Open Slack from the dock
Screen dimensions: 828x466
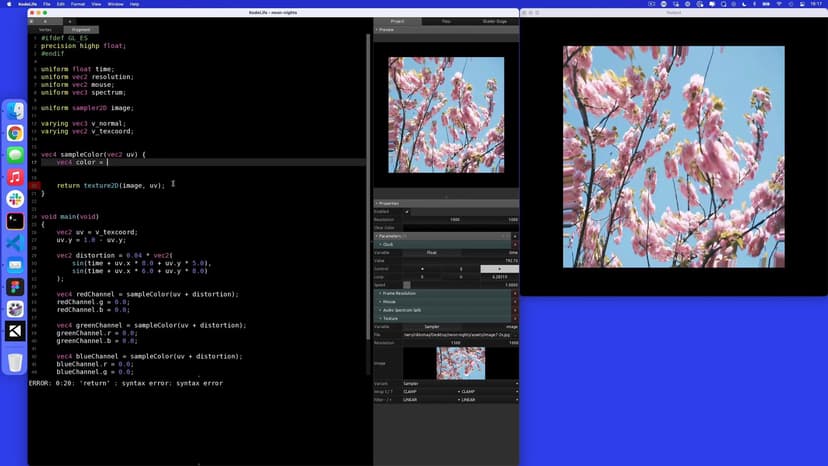15,199
